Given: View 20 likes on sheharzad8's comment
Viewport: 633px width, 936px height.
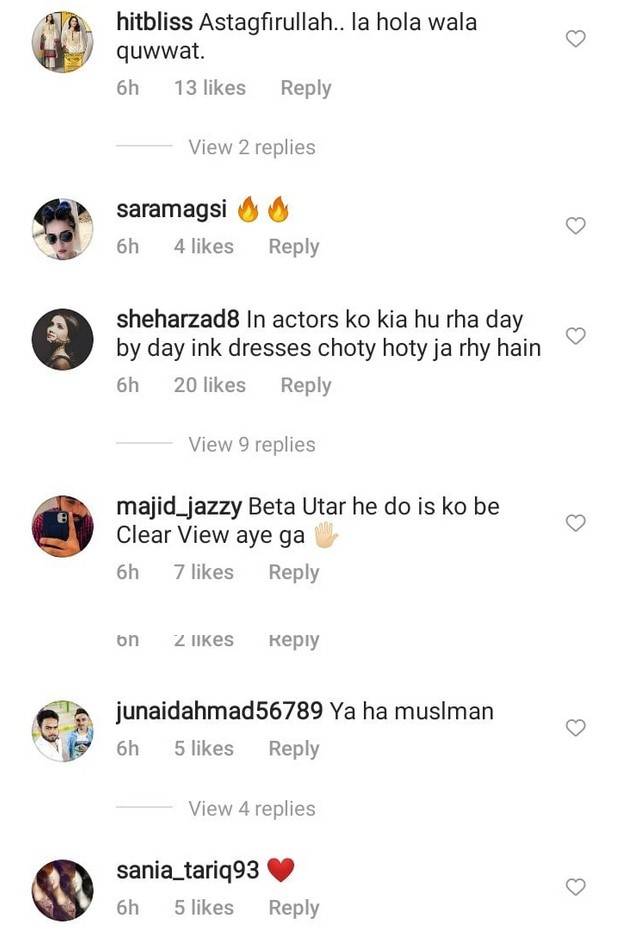Looking at the screenshot, I should coord(210,385).
